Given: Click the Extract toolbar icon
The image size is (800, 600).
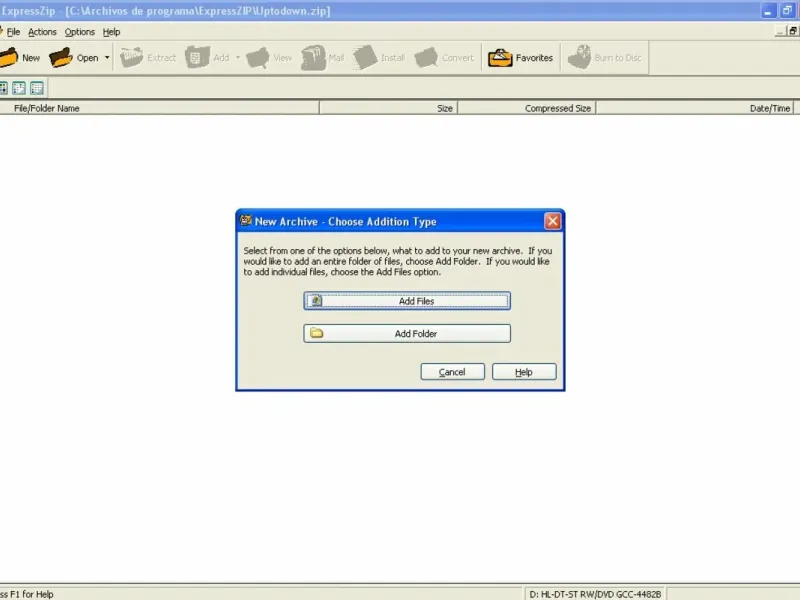Looking at the screenshot, I should pyautogui.click(x=148, y=58).
